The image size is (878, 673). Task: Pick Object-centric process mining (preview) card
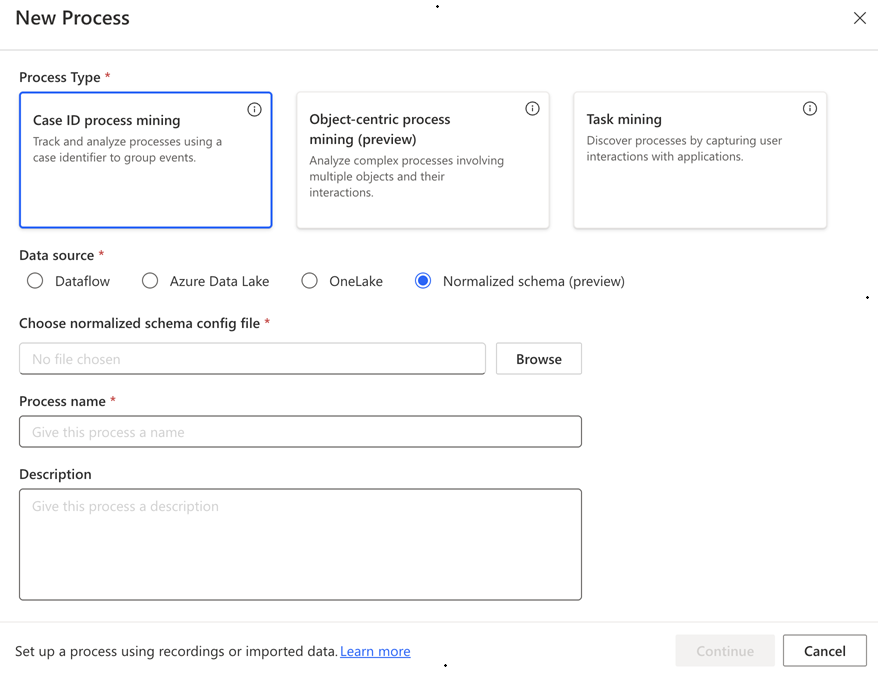[x=423, y=160]
